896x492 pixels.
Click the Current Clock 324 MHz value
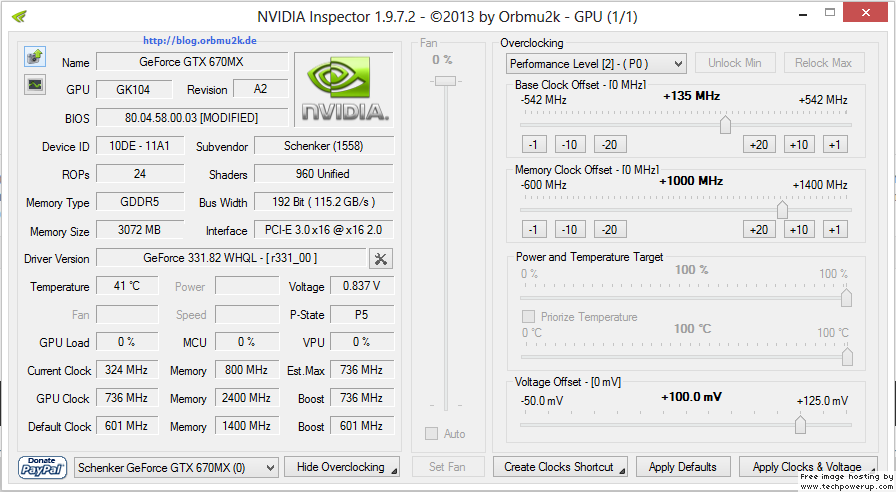tap(127, 370)
